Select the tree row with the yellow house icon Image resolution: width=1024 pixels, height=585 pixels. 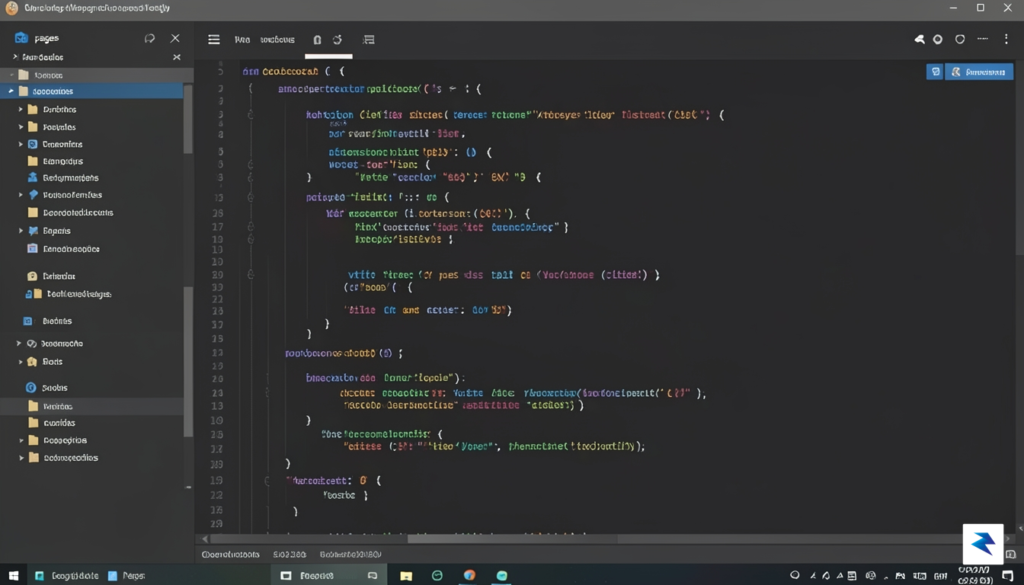click(x=91, y=362)
